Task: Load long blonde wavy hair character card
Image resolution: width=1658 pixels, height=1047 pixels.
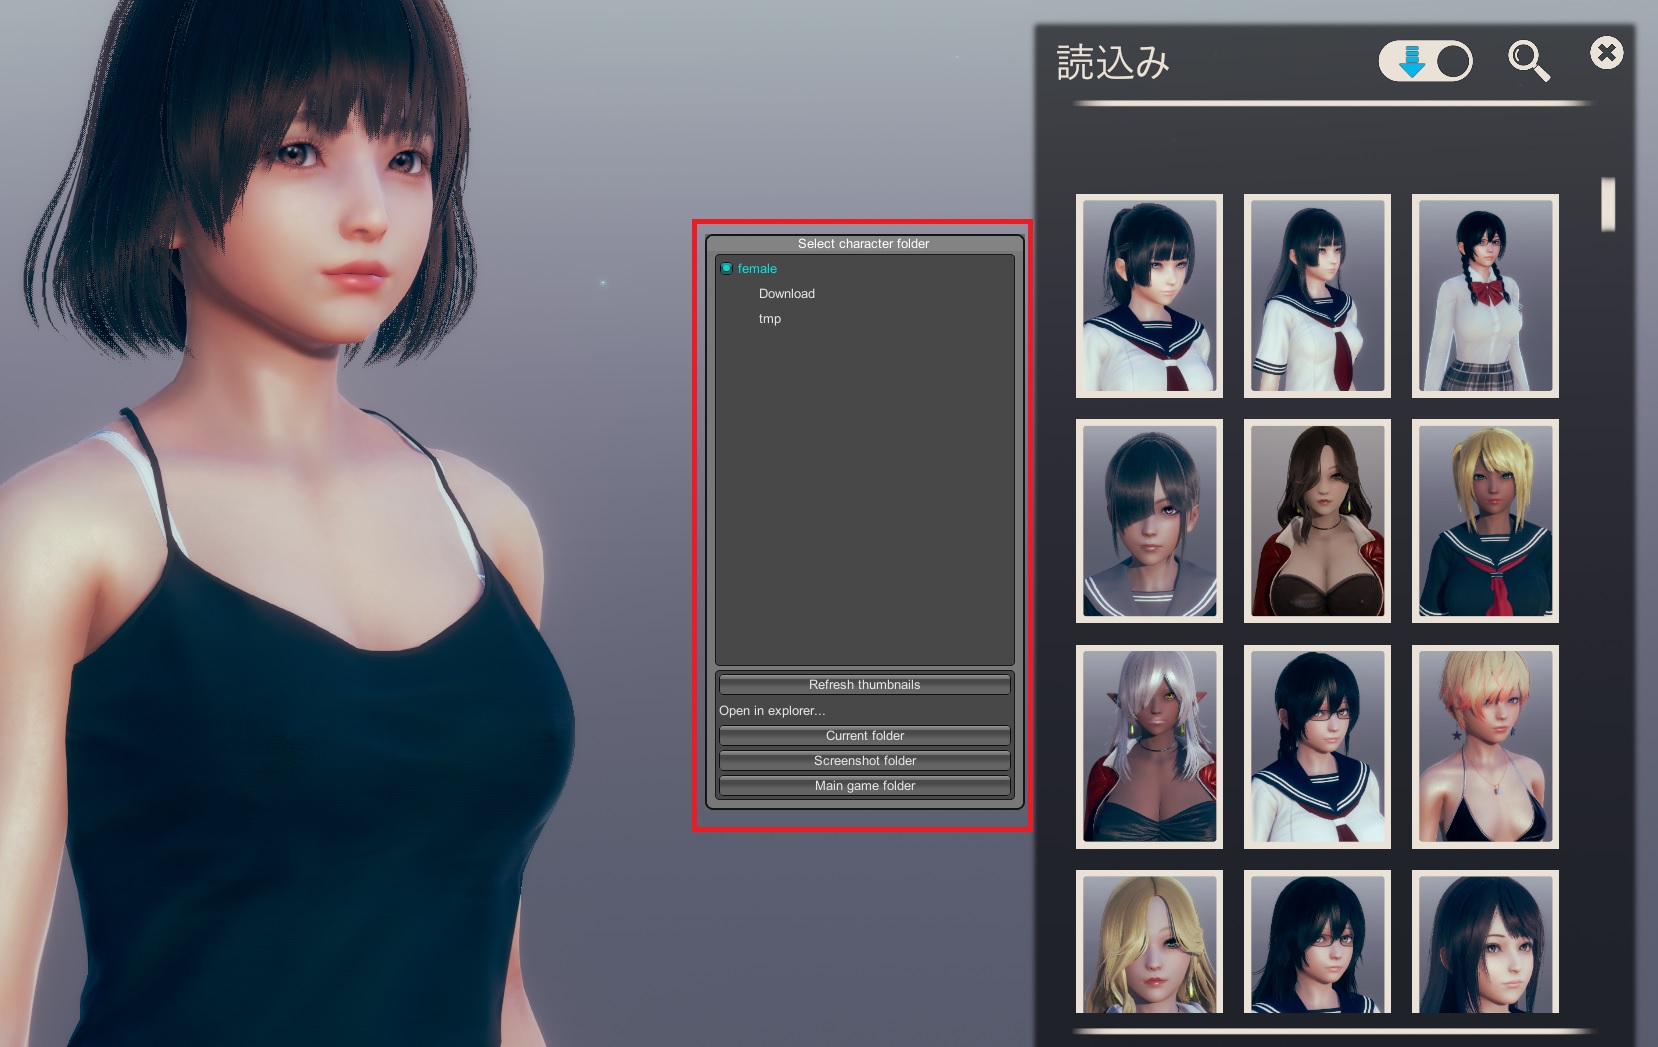Action: [1149, 942]
